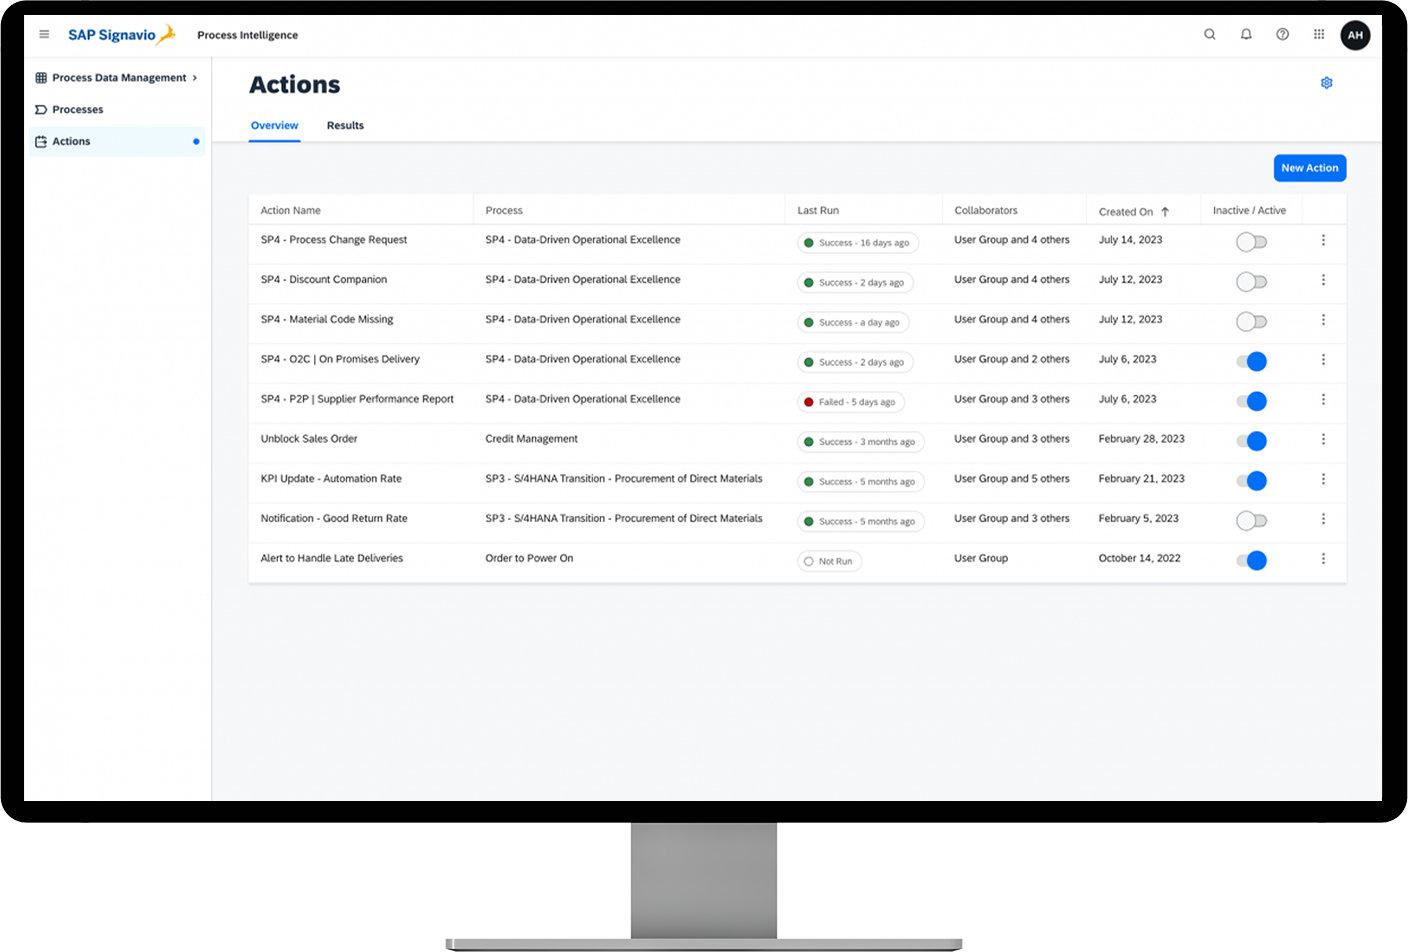Sort by Created On column arrow
The height and width of the screenshot is (952, 1408).
(1165, 210)
